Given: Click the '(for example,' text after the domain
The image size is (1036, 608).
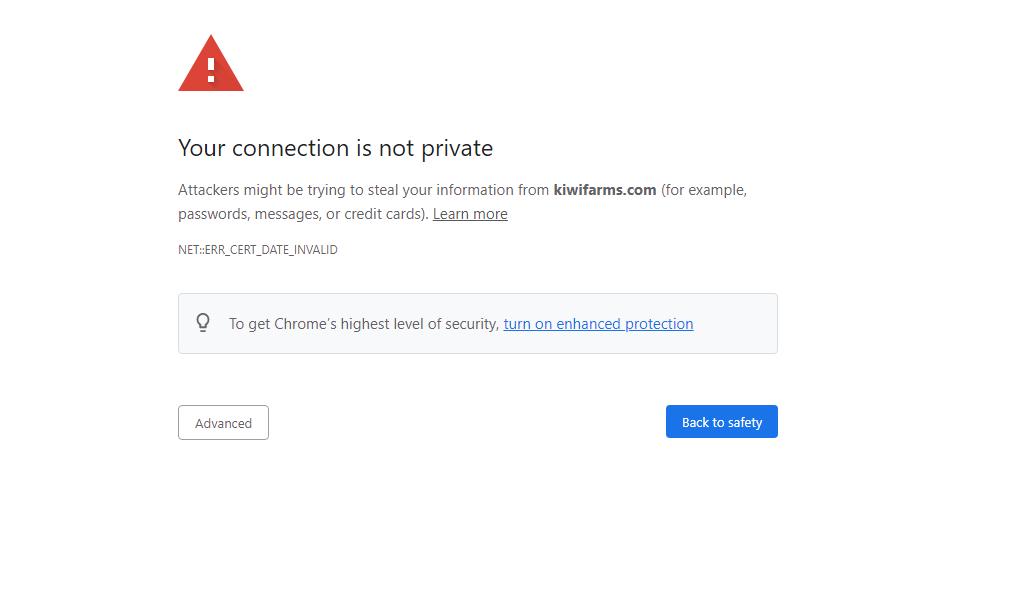Looking at the screenshot, I should click(x=704, y=190).
